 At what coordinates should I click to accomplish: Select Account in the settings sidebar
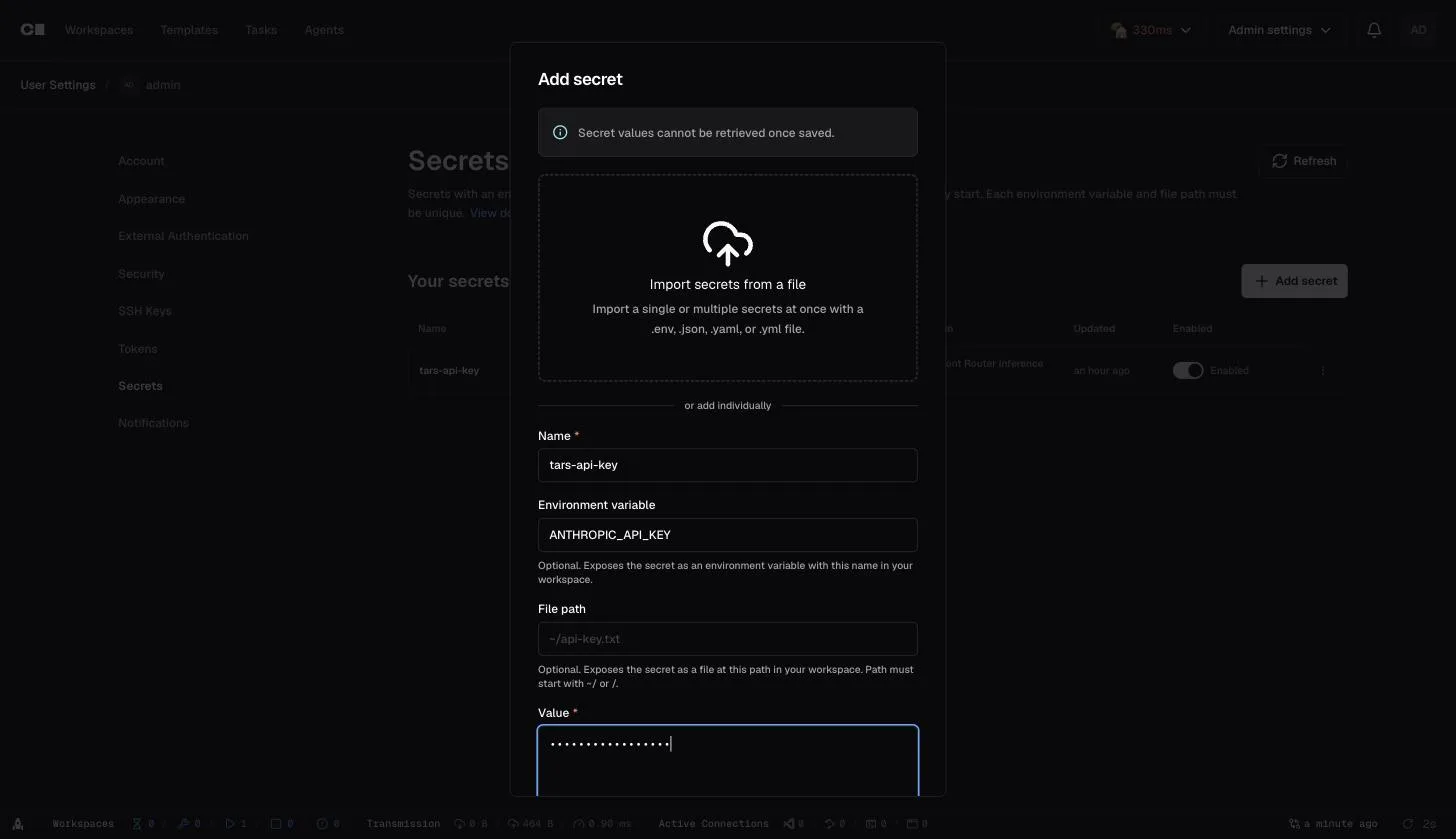click(141, 161)
